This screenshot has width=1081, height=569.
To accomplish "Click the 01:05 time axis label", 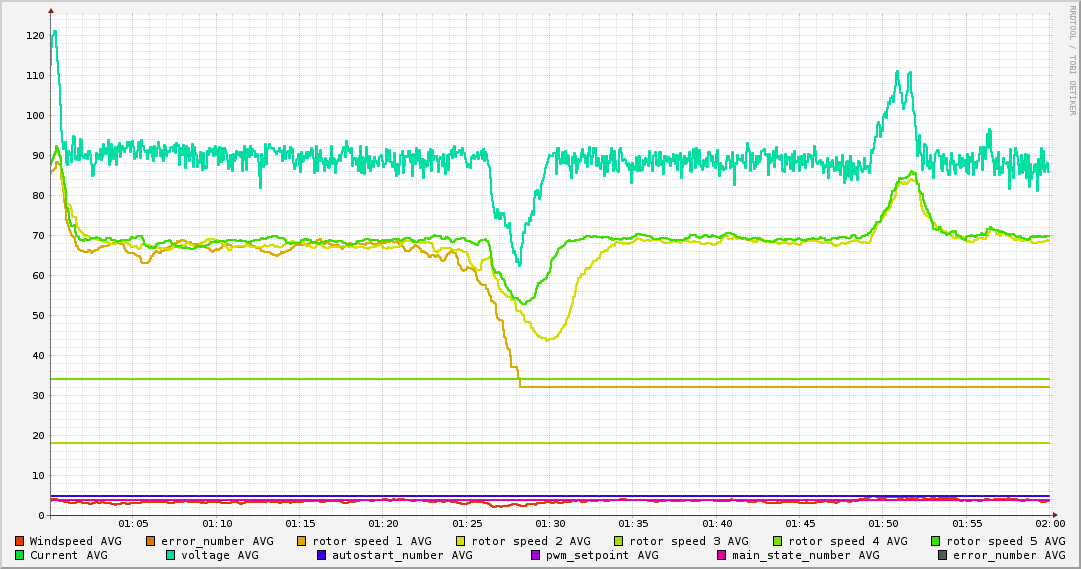I will pos(133,524).
